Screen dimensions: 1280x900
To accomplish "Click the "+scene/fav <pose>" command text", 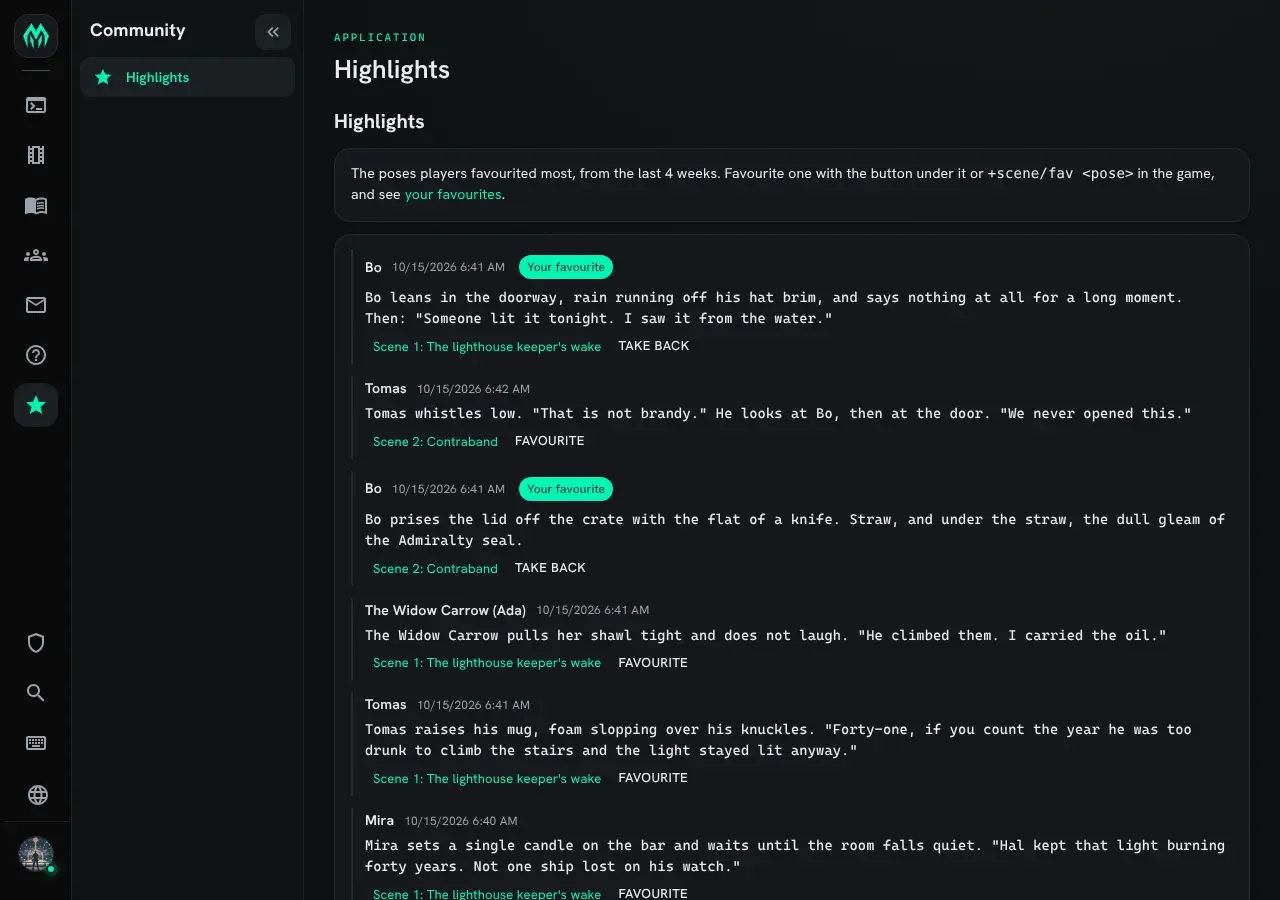I will (1060, 173).
